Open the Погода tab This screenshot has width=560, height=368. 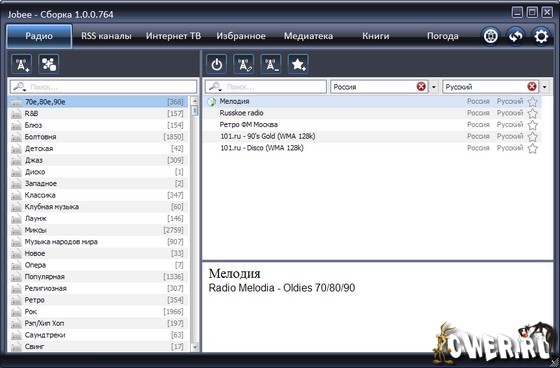coord(442,36)
